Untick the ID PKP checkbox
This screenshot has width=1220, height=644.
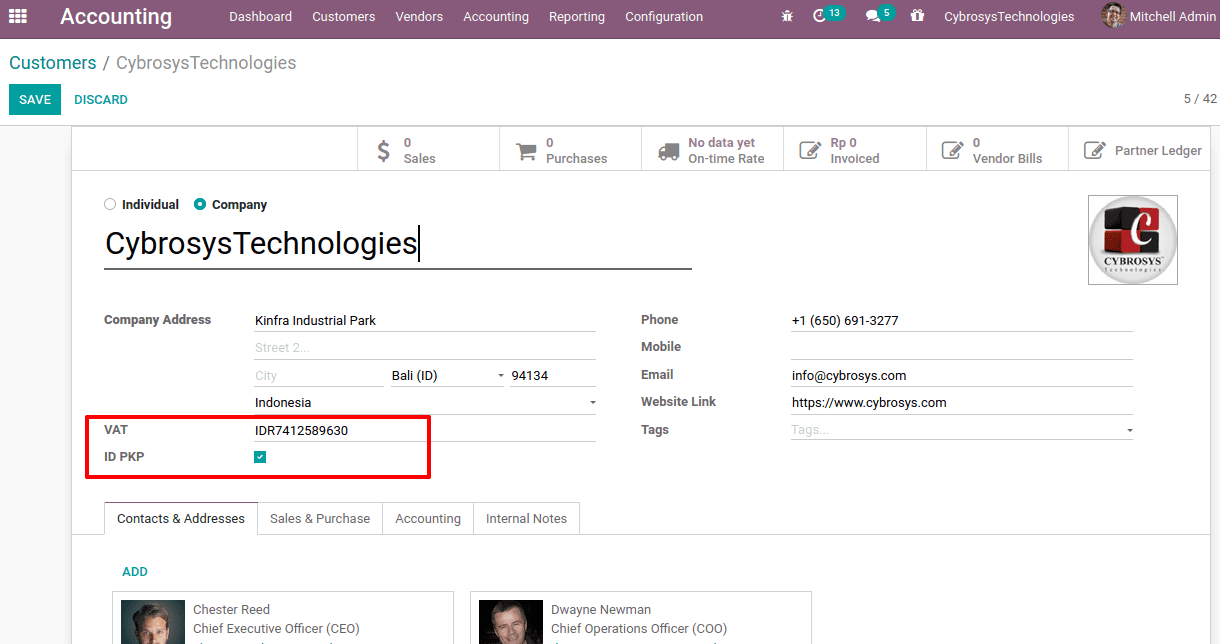pos(260,457)
